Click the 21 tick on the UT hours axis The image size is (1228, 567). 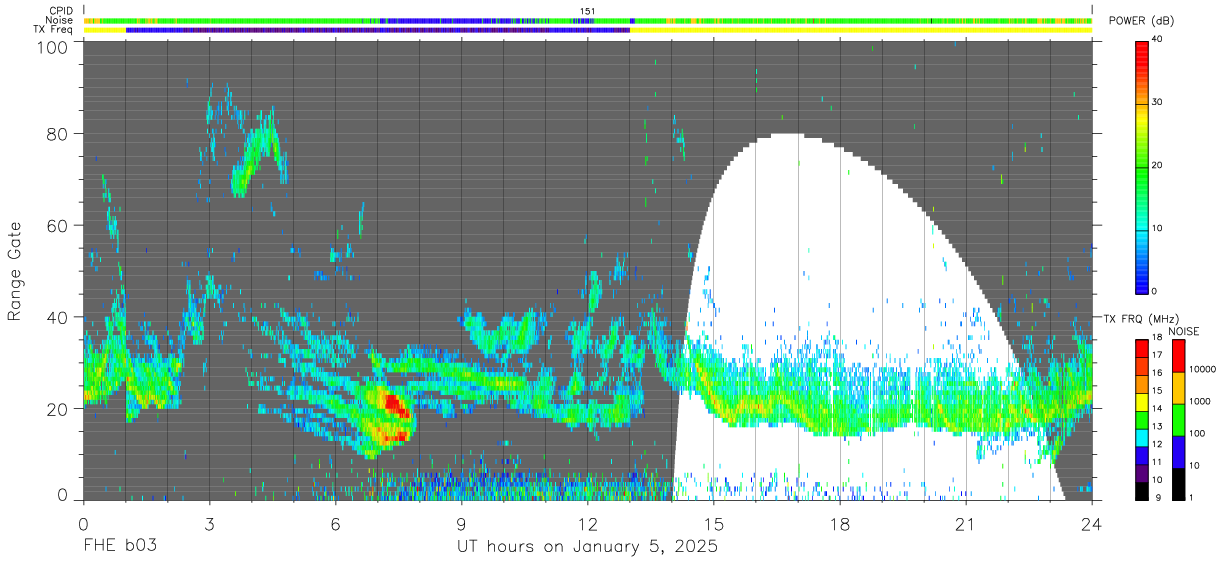pyautogui.click(x=966, y=524)
